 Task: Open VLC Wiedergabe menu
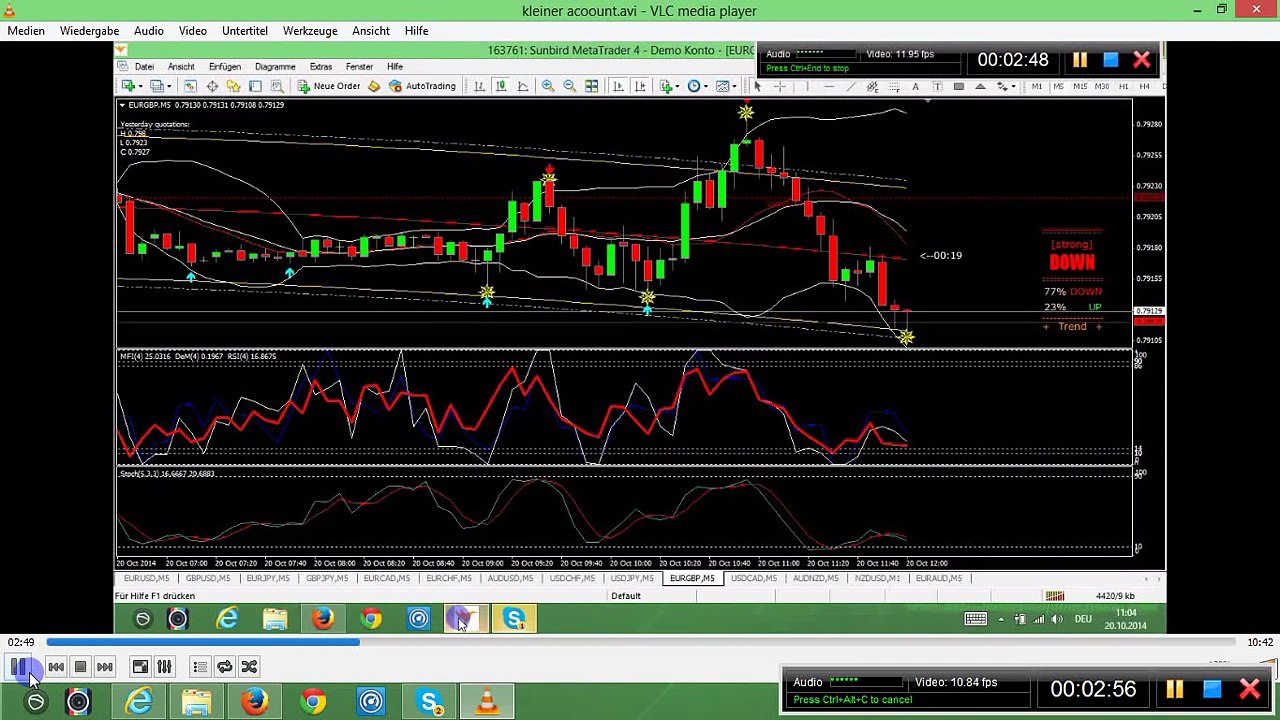pos(89,31)
